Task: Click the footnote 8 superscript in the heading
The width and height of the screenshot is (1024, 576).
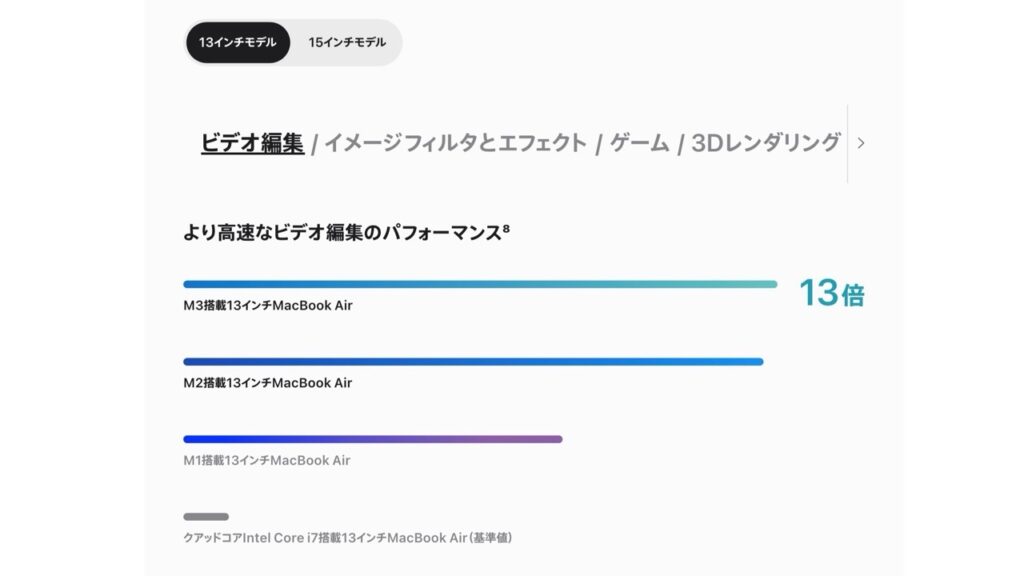Action: pos(506,229)
